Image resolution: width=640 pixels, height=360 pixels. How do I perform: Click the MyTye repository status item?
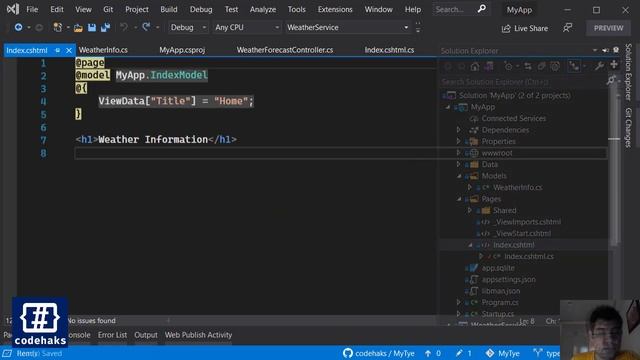coord(502,353)
